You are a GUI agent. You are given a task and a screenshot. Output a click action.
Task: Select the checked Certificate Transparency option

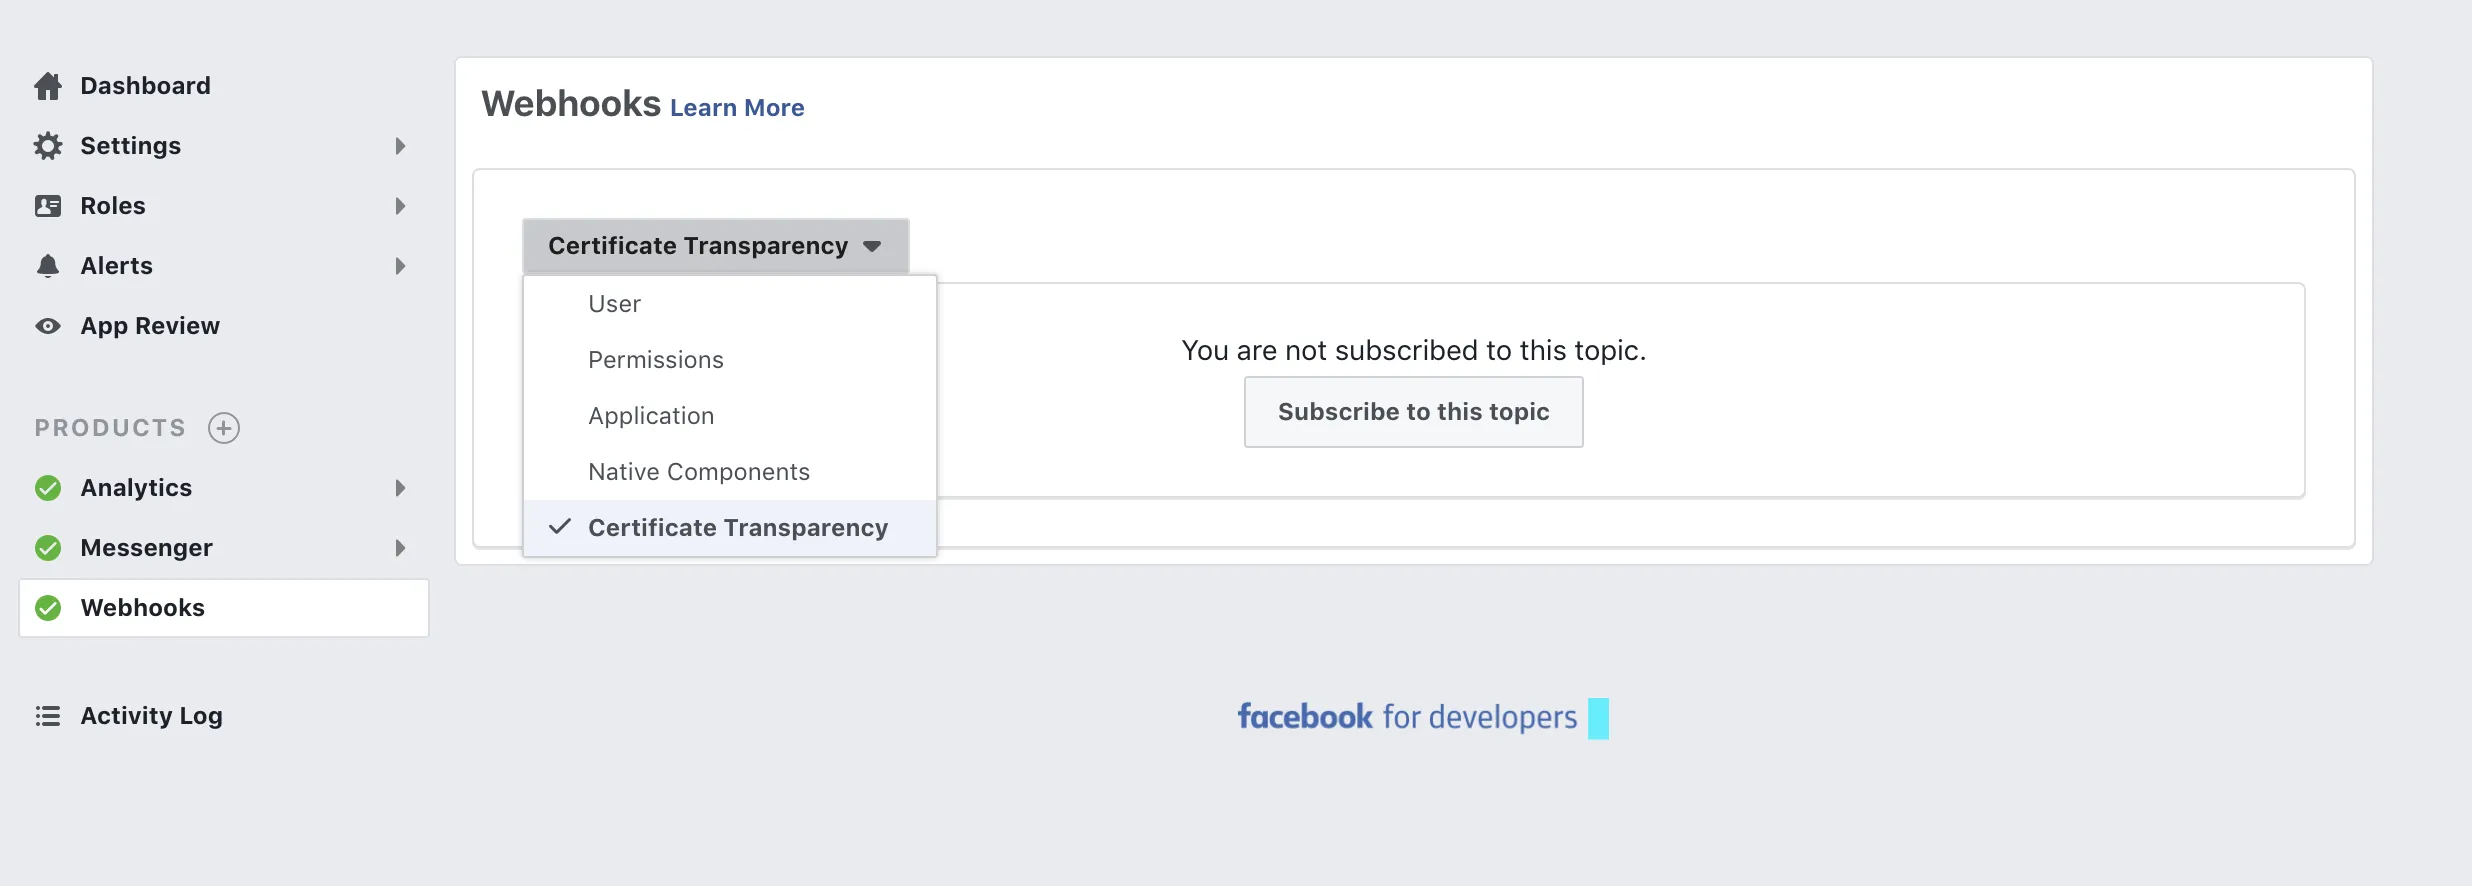[x=737, y=528]
